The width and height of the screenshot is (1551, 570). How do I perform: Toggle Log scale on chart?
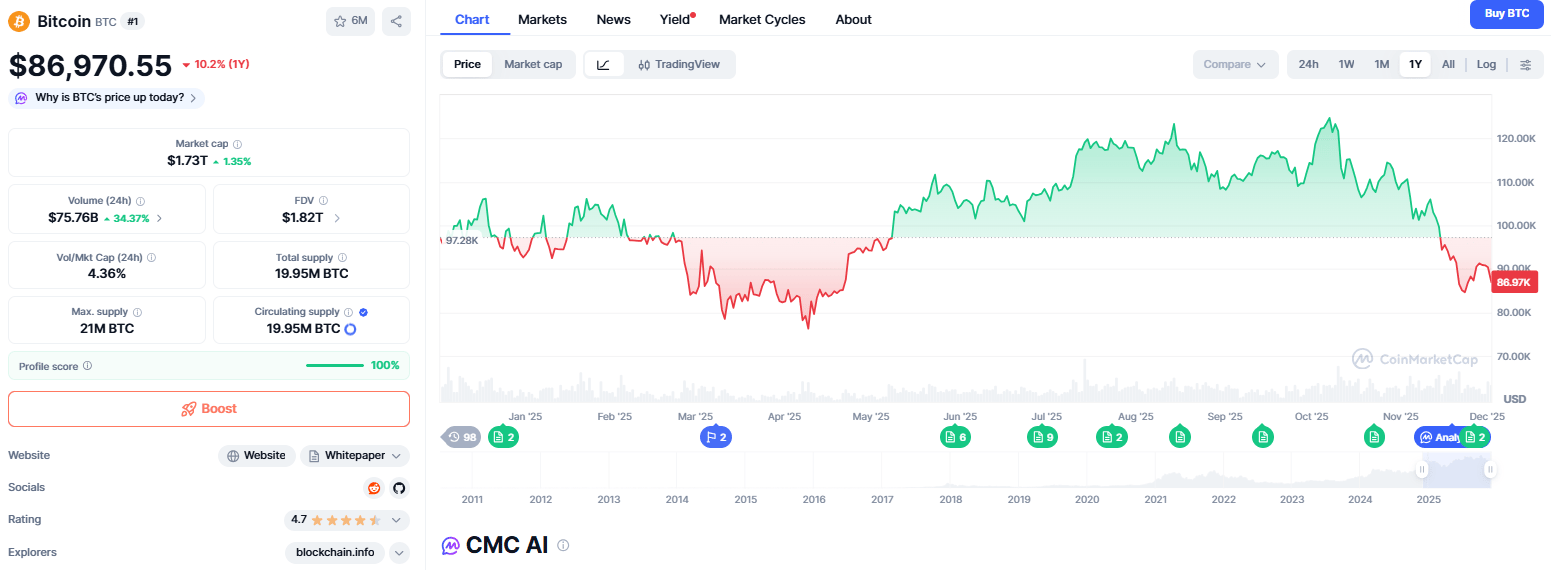[1486, 64]
